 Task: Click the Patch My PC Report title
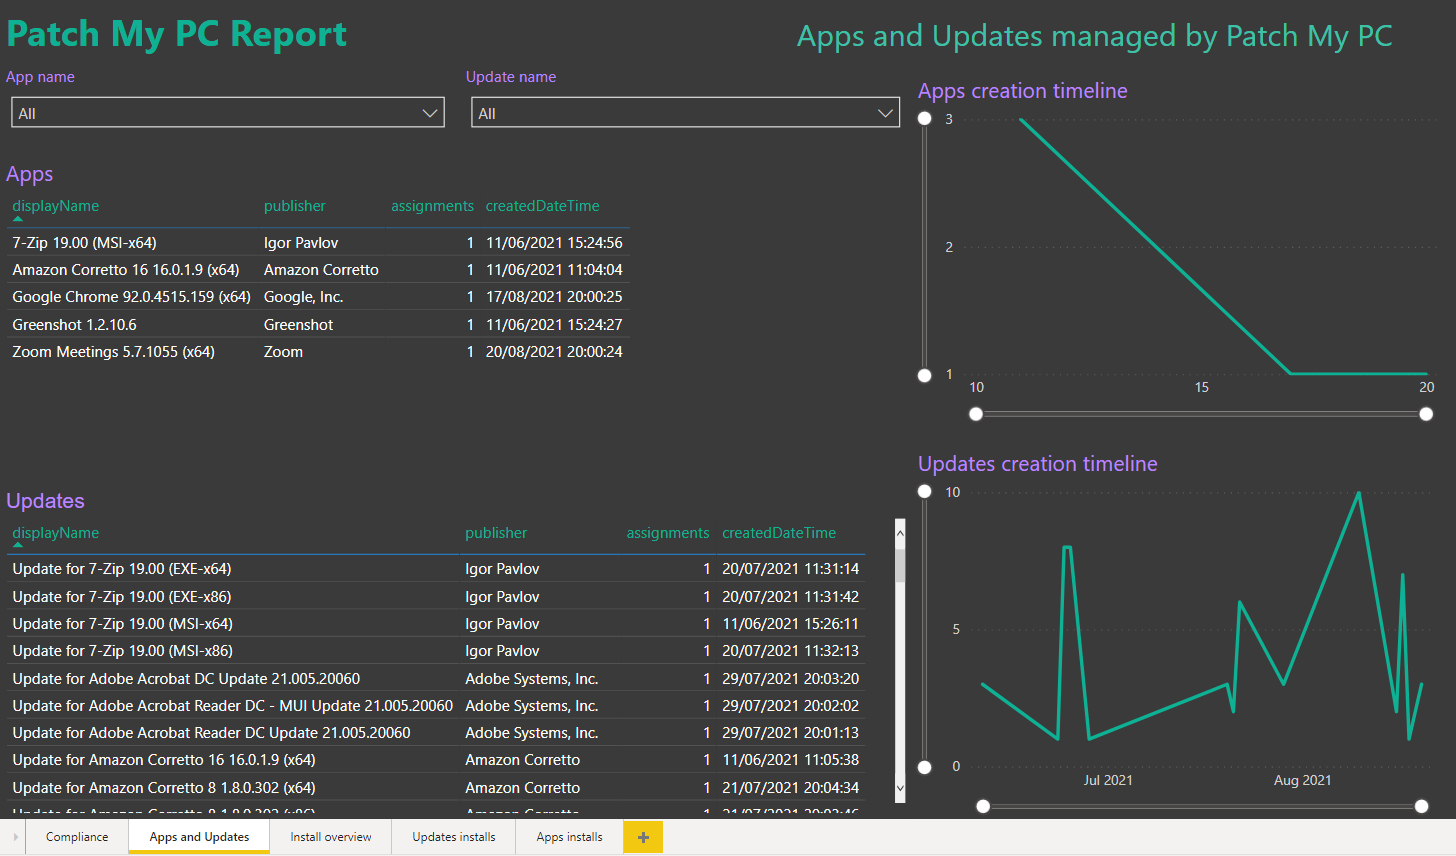coord(177,34)
